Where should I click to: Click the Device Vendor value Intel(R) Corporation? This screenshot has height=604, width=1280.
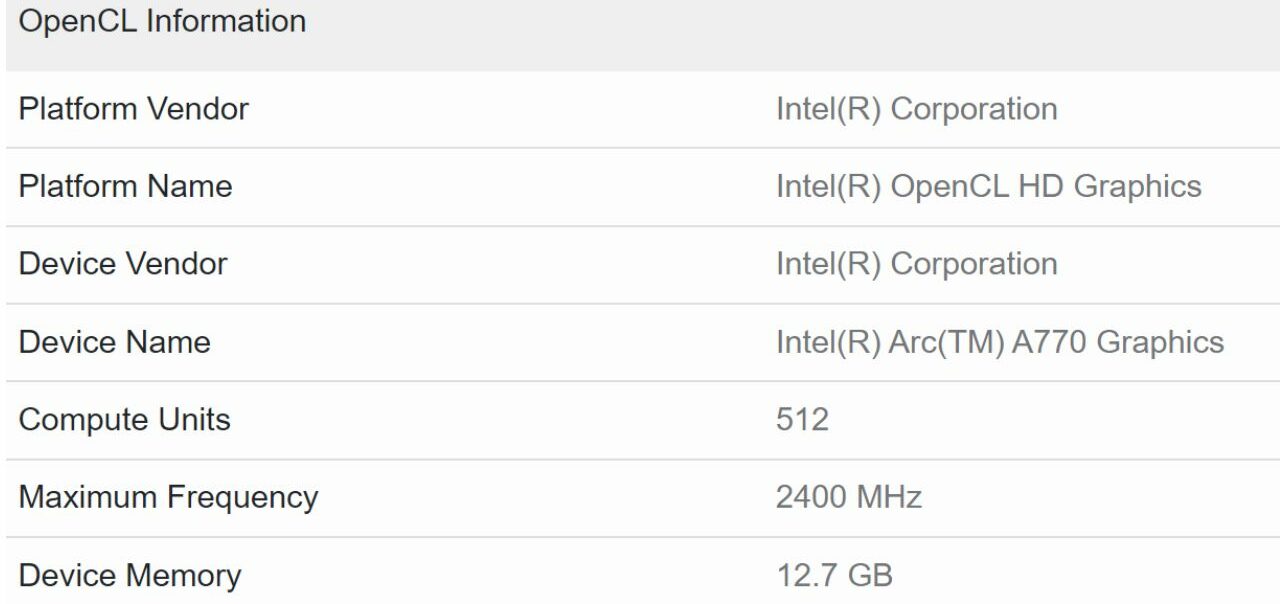click(916, 264)
